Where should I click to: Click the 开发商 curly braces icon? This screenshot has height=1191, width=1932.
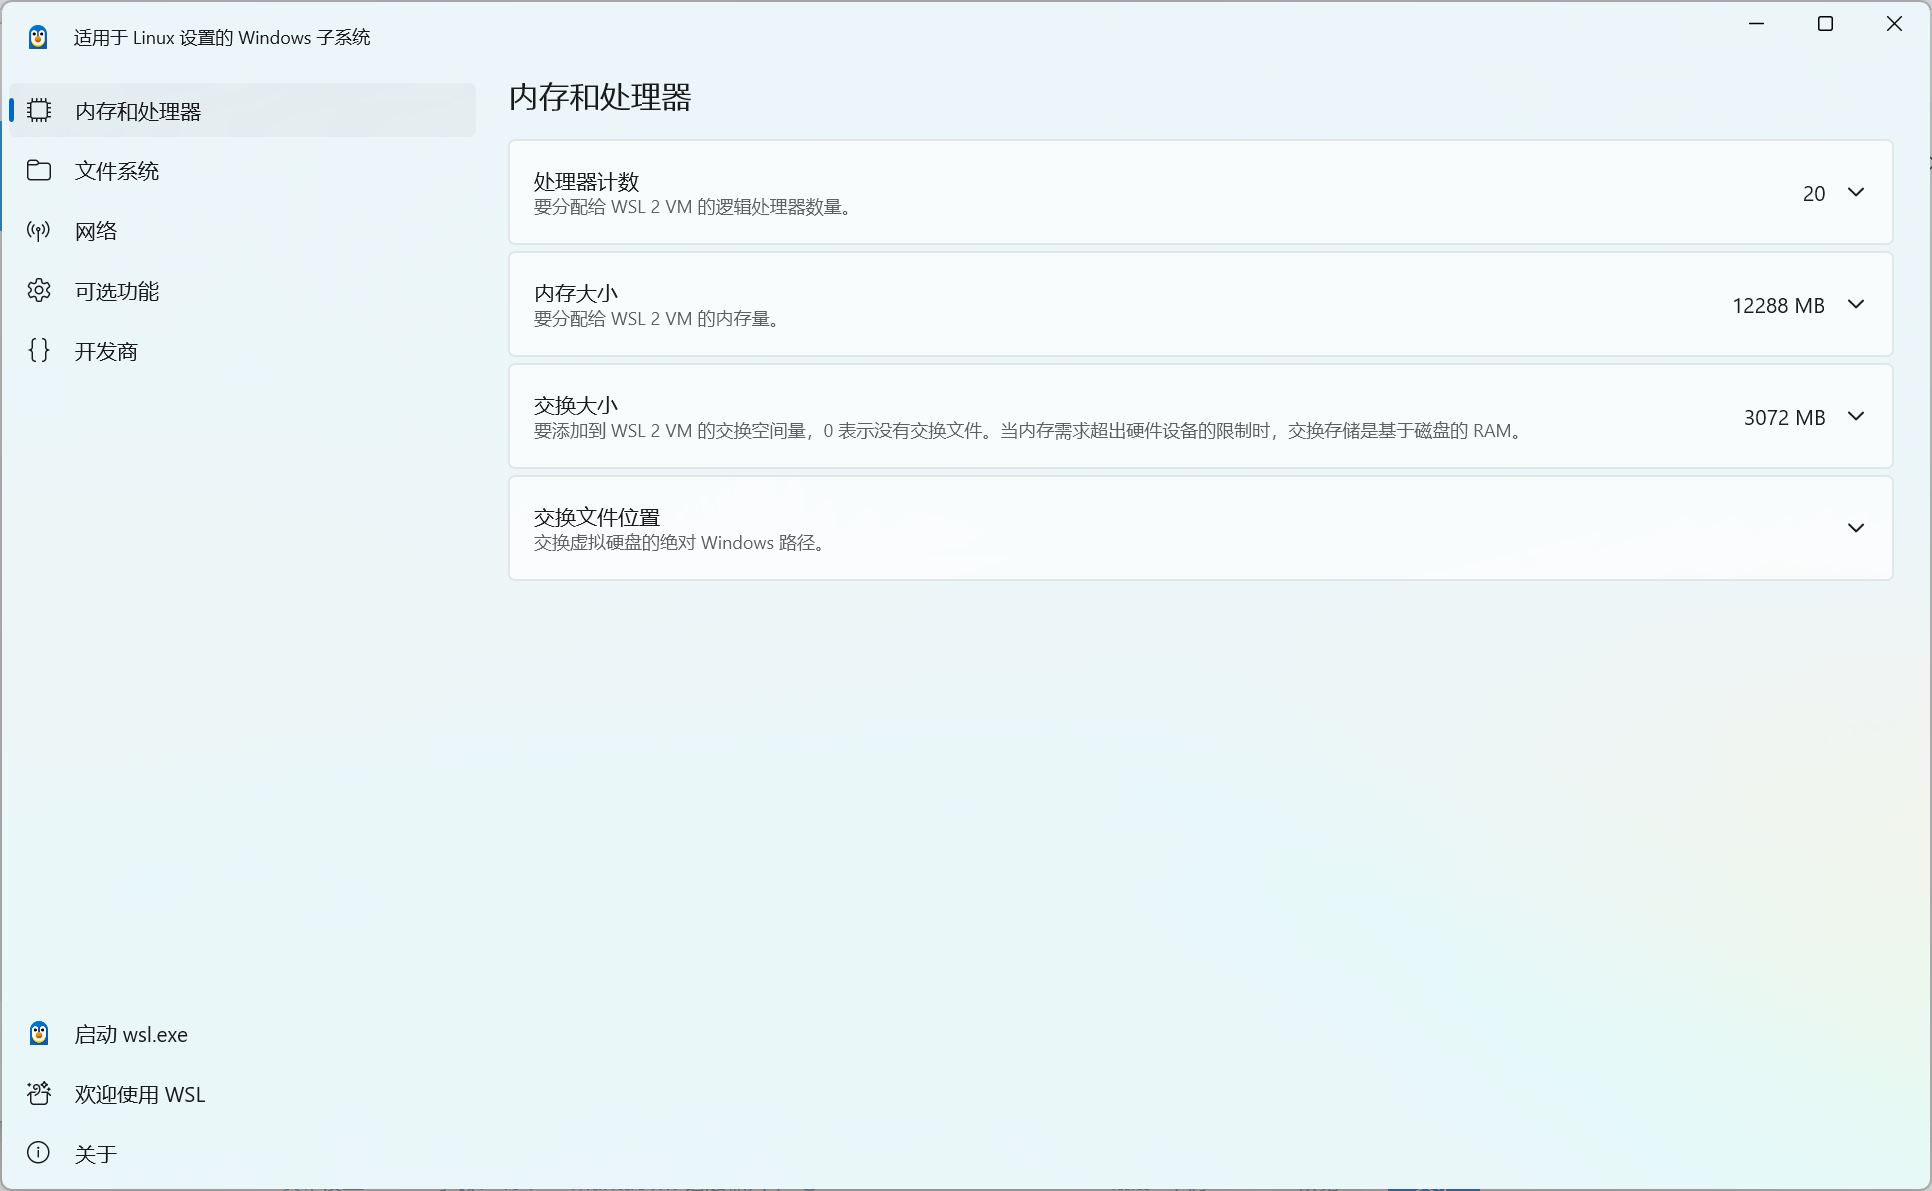(x=39, y=350)
